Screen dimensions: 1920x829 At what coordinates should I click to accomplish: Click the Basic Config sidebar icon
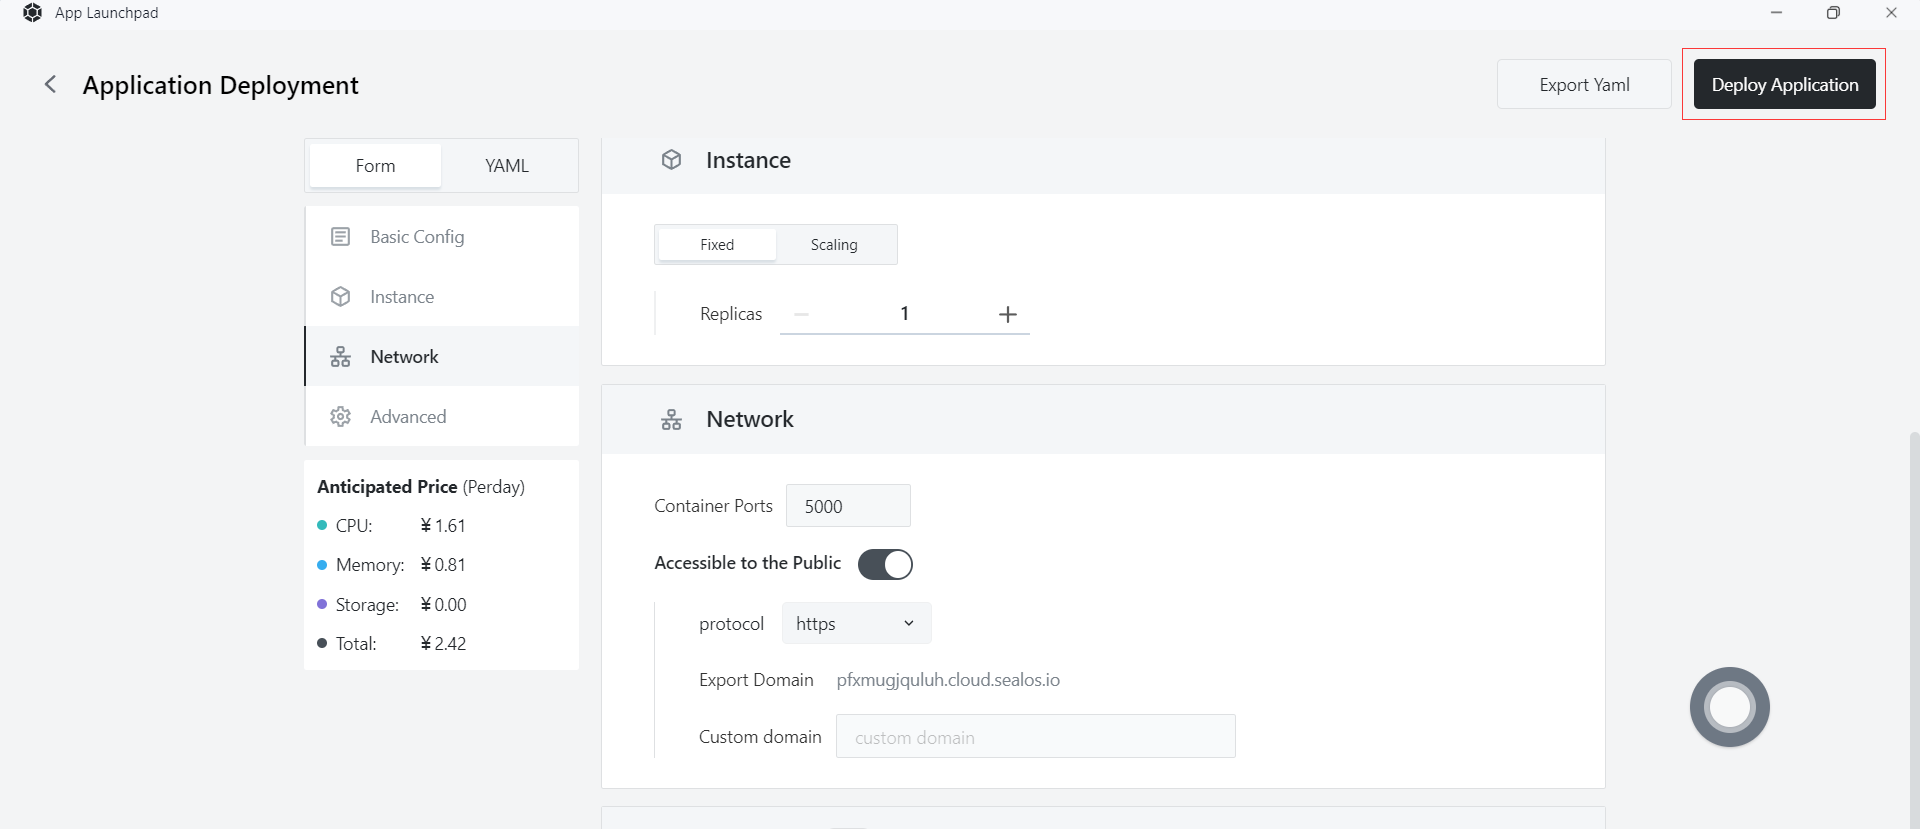tap(340, 237)
